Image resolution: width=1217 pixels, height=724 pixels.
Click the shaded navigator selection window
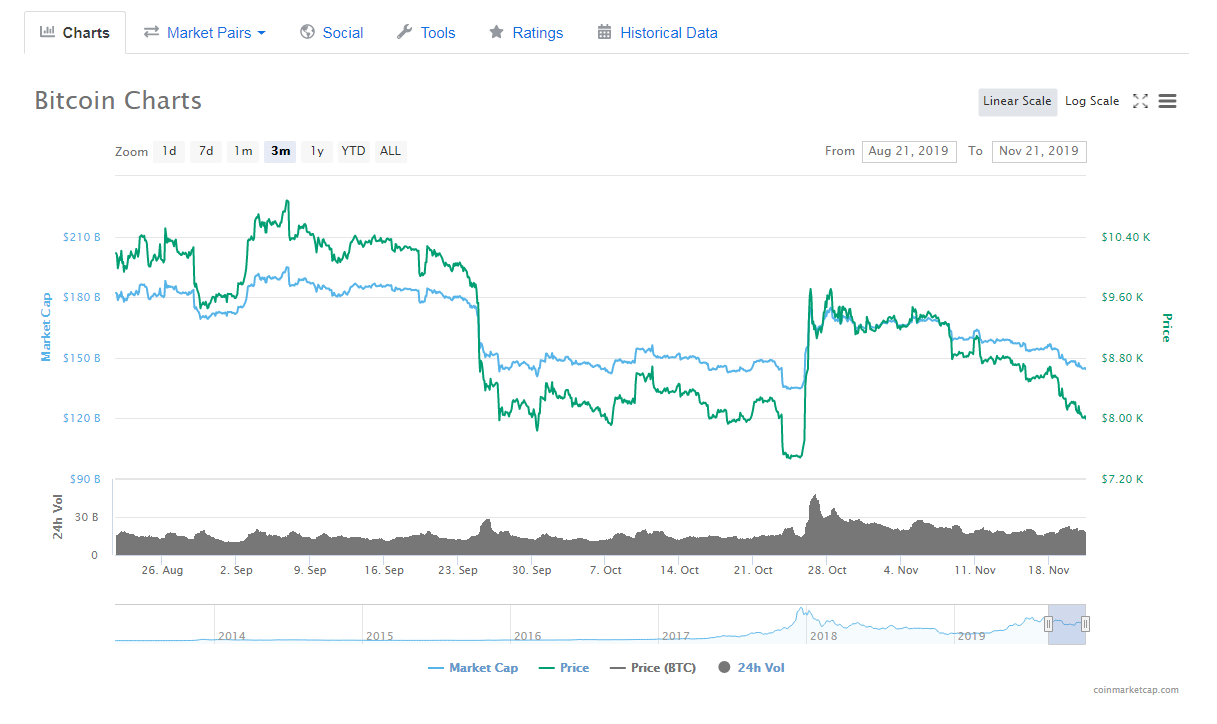click(1066, 624)
